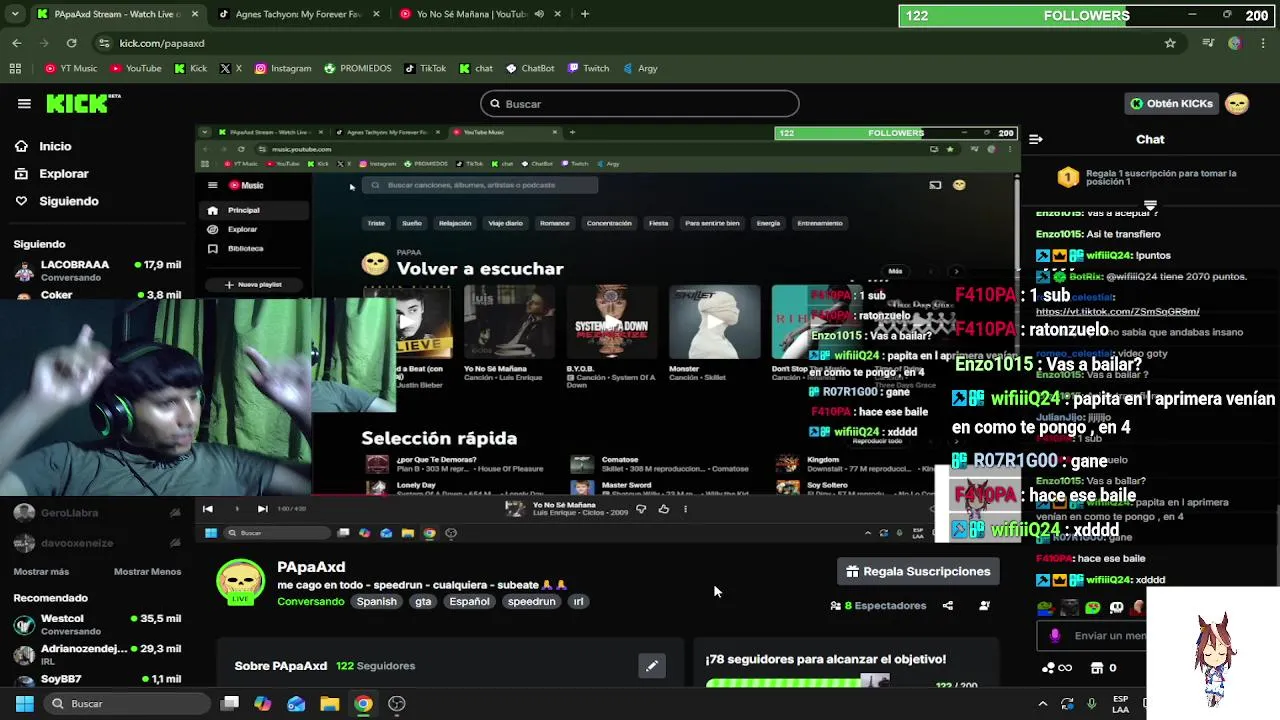Open the browser apps grid icon
This screenshot has height=720, width=1280.
click(x=15, y=68)
